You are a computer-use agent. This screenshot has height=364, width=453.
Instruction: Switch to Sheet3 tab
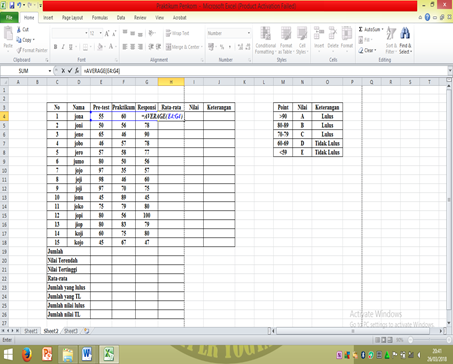[70, 331]
